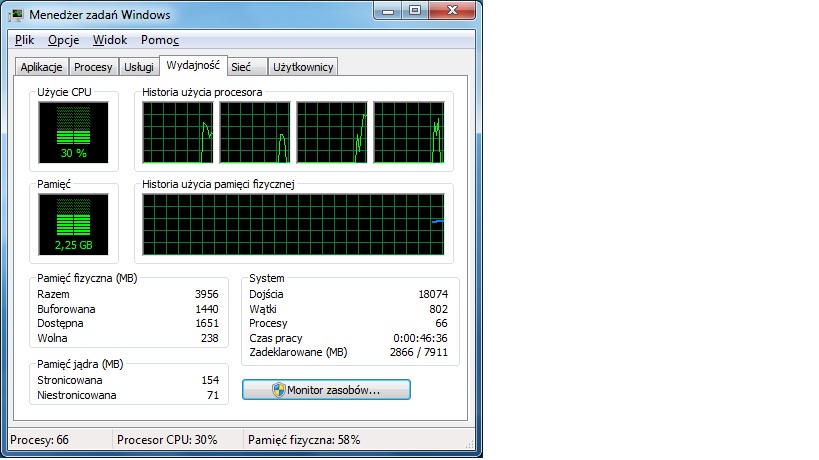The width and height of the screenshot is (819, 460).
Task: Click the Stronicowana label
Action: click(x=69, y=380)
